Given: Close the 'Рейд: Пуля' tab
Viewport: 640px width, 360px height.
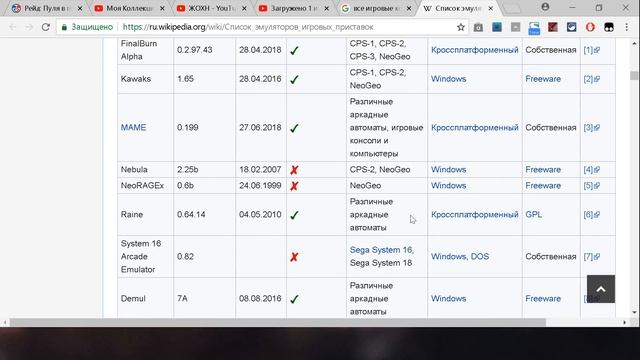Looking at the screenshot, I should pos(80,8).
